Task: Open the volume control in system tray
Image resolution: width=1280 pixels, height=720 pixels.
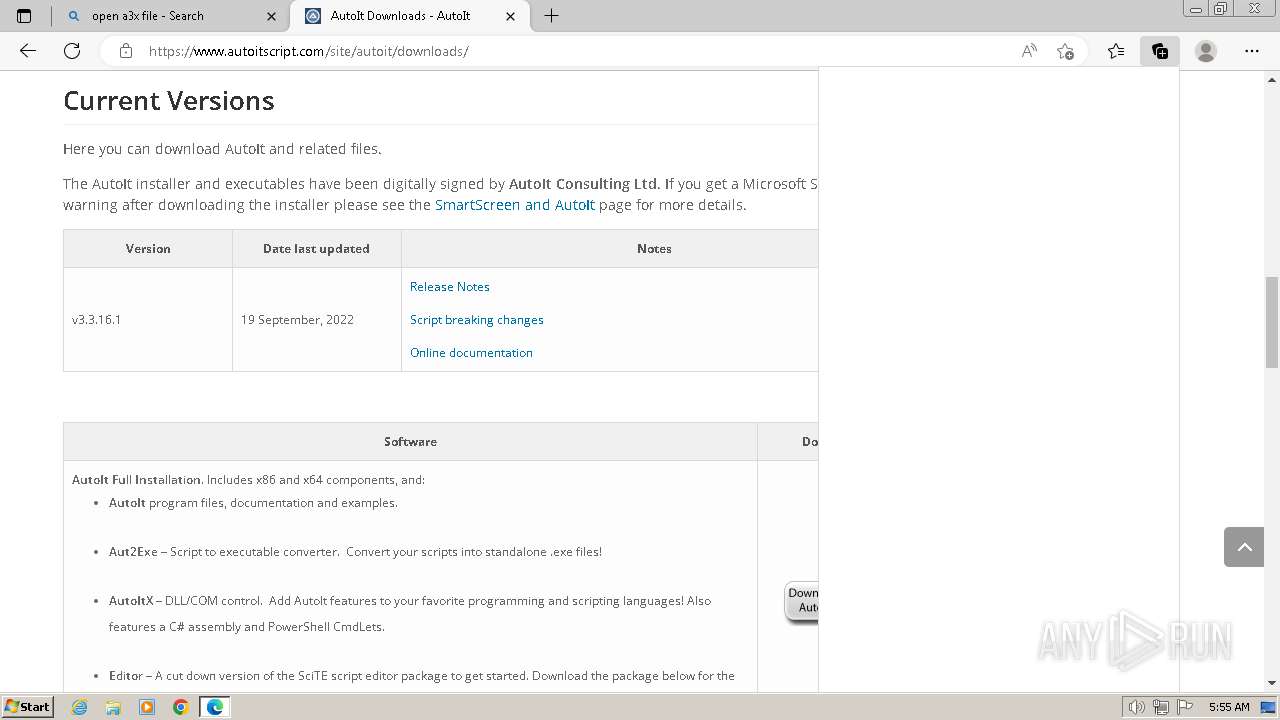Action: coord(1137,707)
